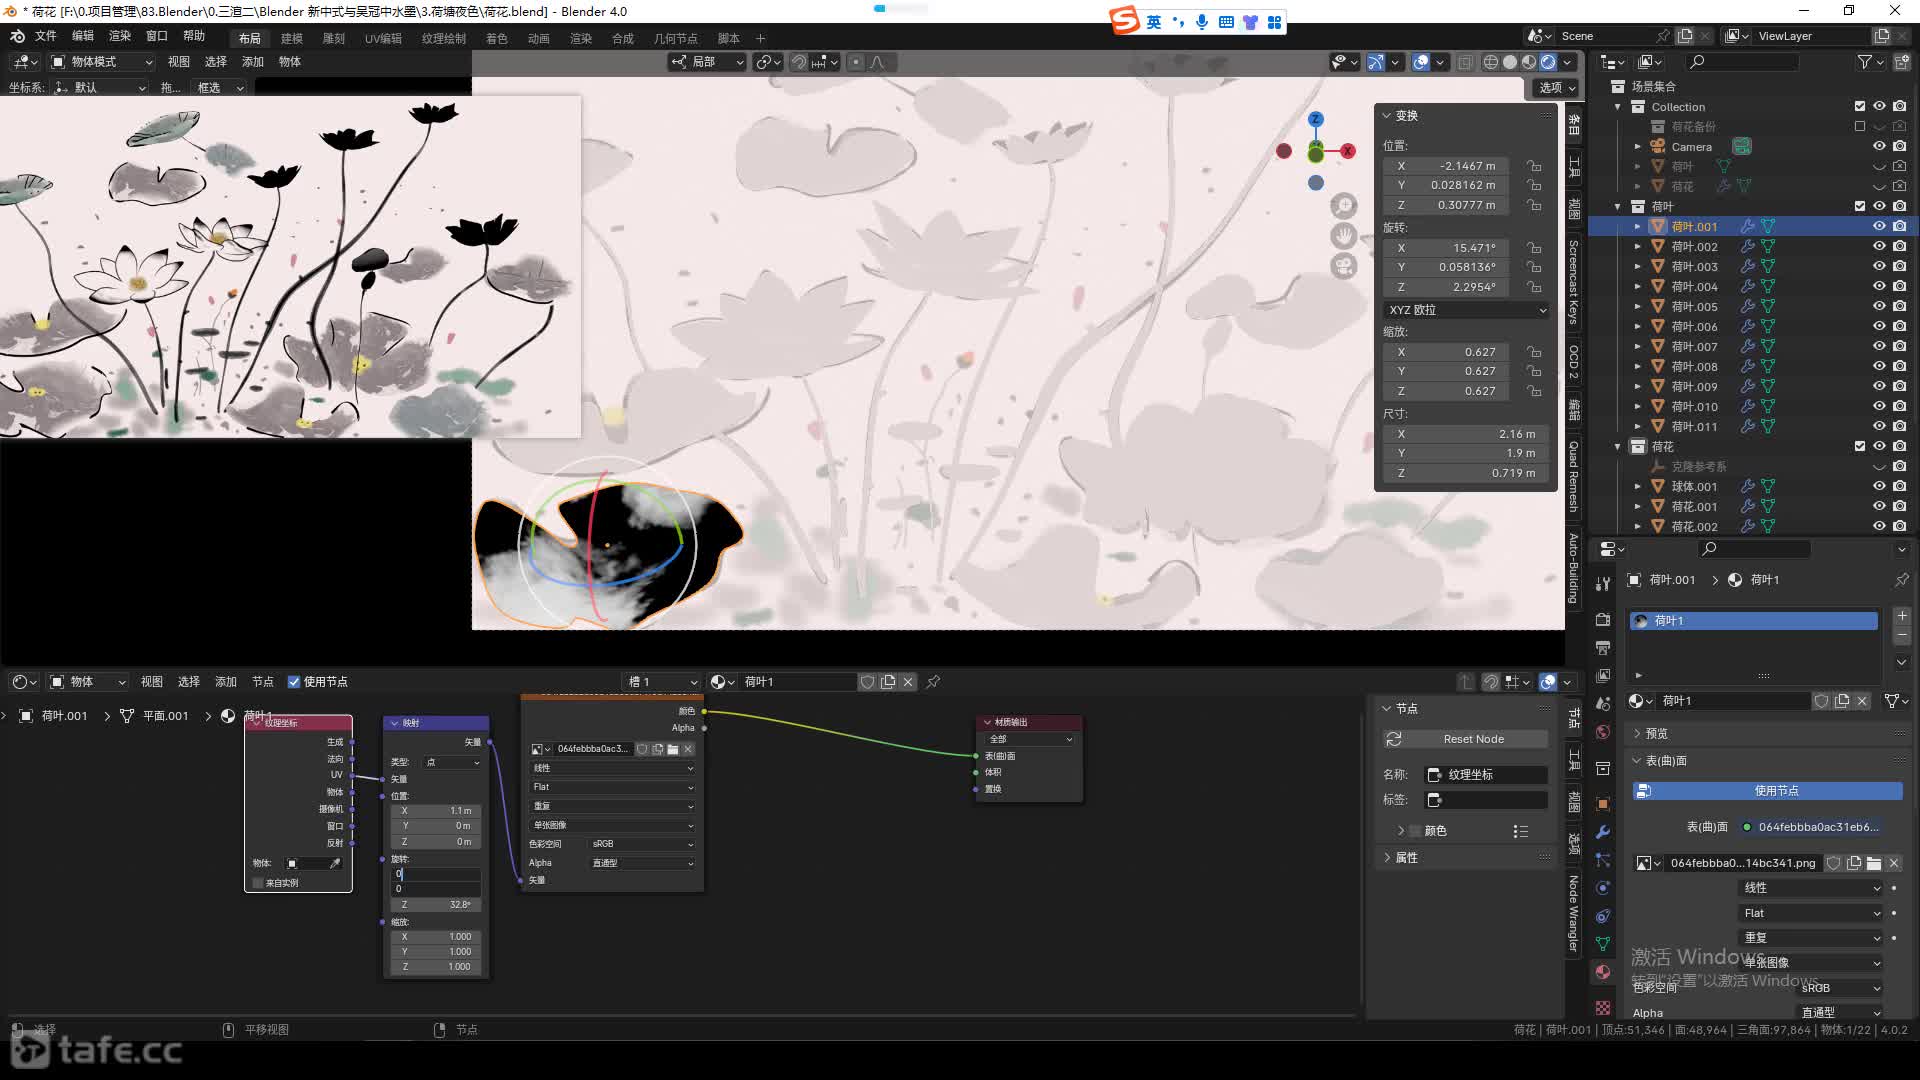Collapse the 荷叶 collection in outliner

pyautogui.click(x=1618, y=207)
